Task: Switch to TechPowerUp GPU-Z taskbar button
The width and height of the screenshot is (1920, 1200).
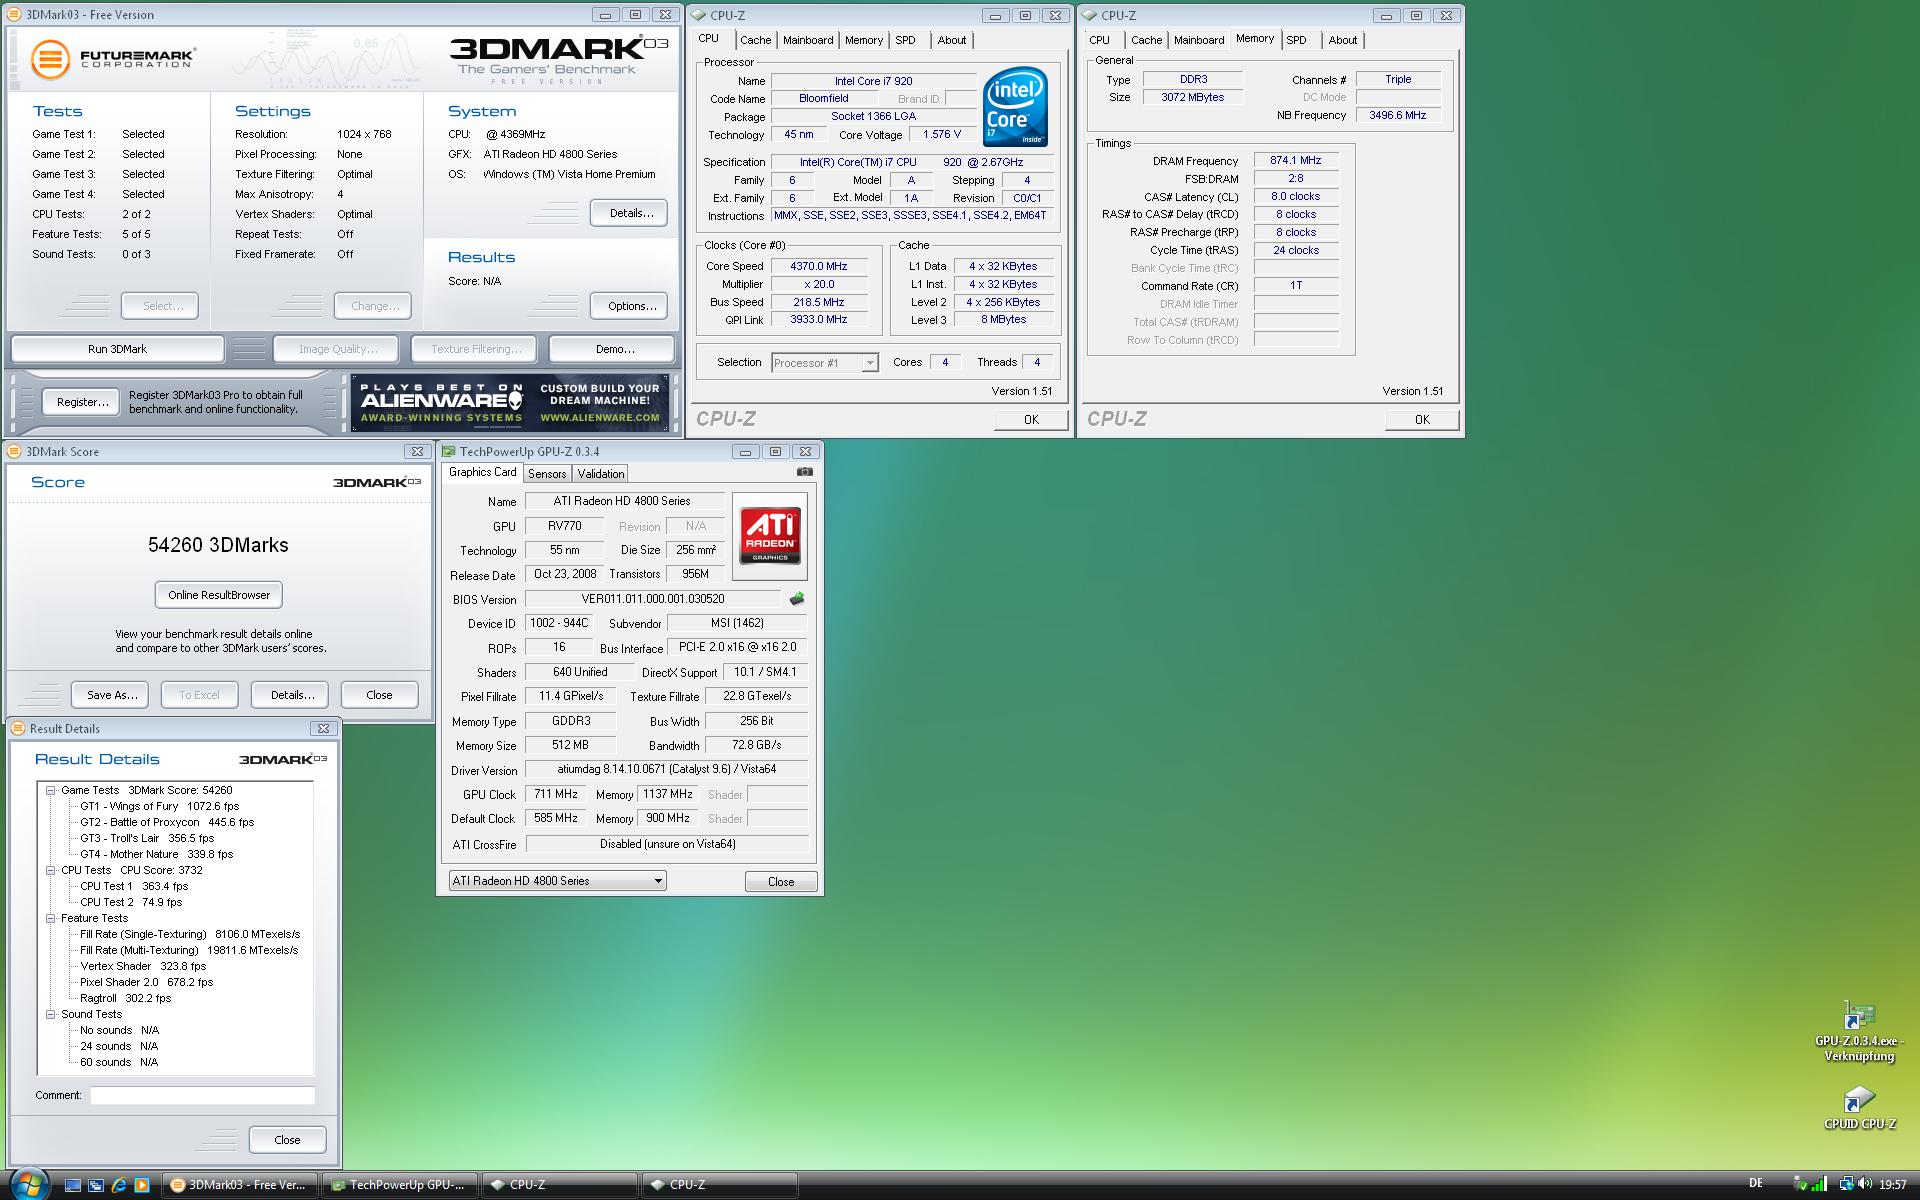Action: tap(400, 1185)
